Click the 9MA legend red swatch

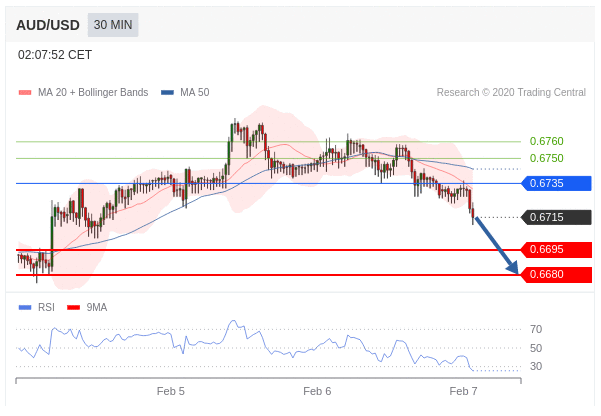tap(73, 307)
